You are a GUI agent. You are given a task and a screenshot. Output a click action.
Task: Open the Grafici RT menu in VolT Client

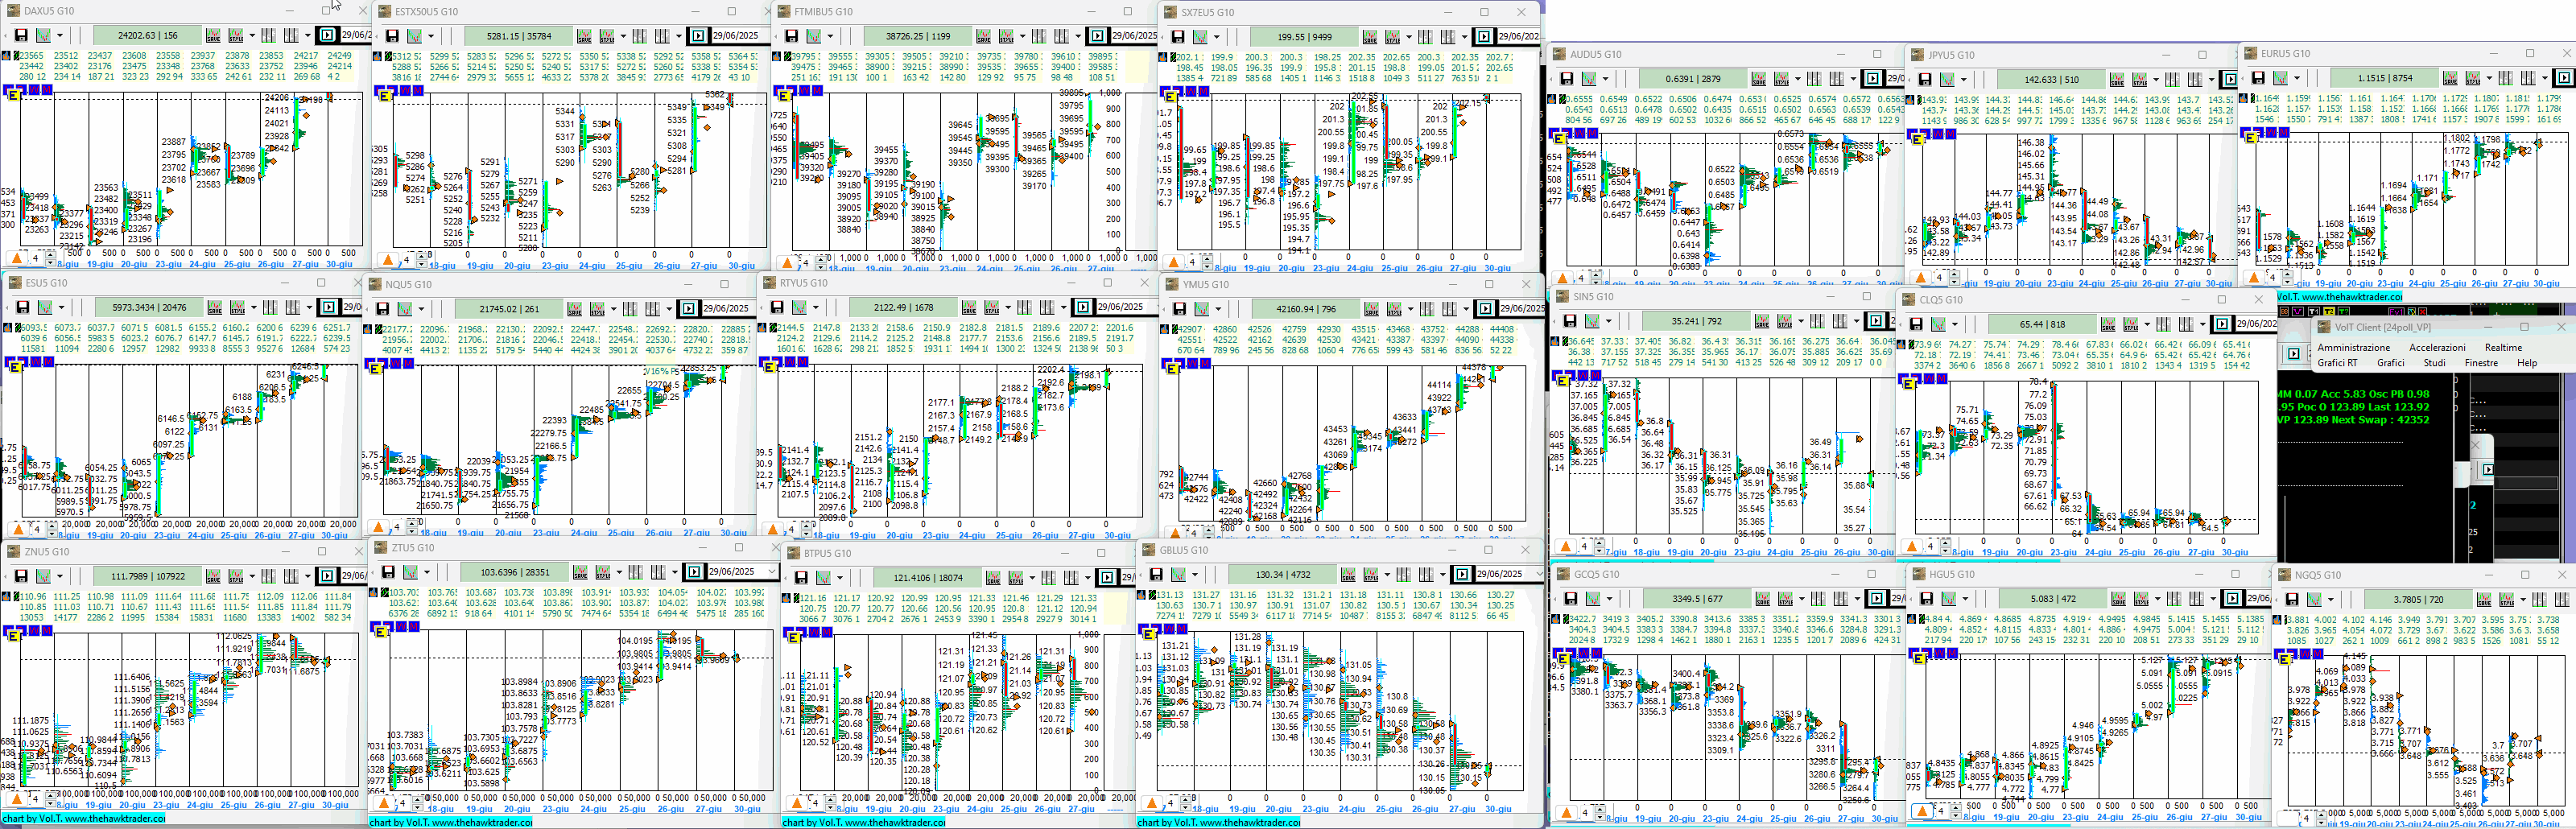[2337, 363]
